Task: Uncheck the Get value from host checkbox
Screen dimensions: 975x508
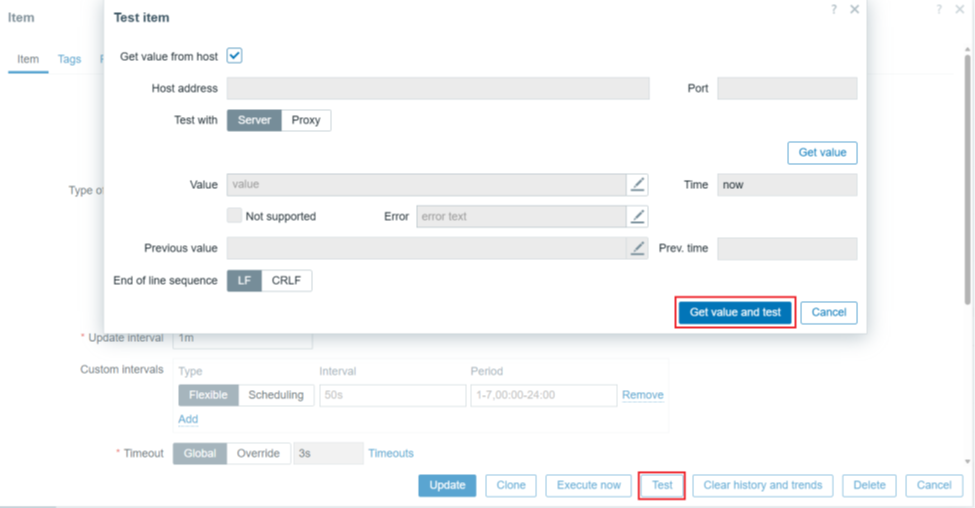Action: click(235, 56)
